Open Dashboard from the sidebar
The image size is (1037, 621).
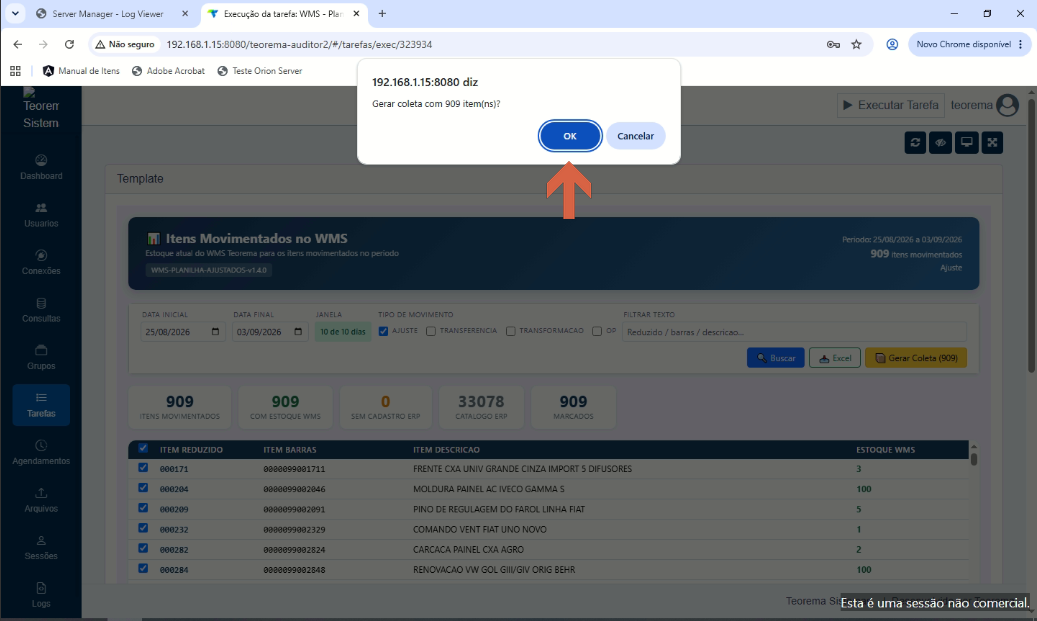pos(41,167)
